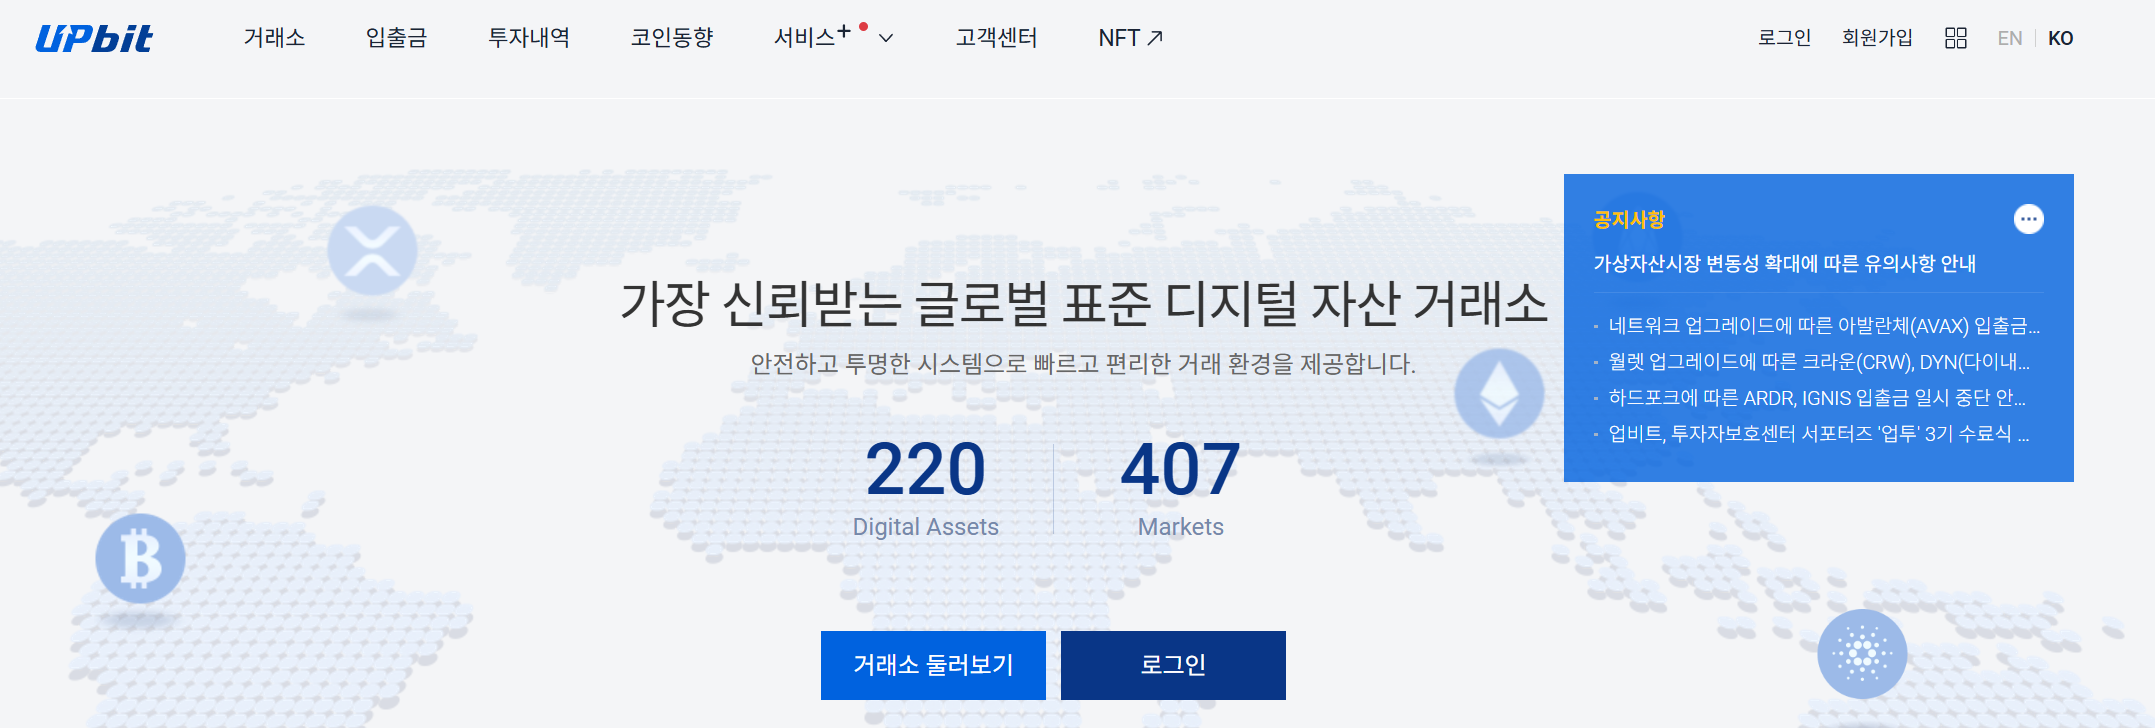The height and width of the screenshot is (728, 2155).
Task: Open the 고객센터 menu
Action: click(996, 38)
